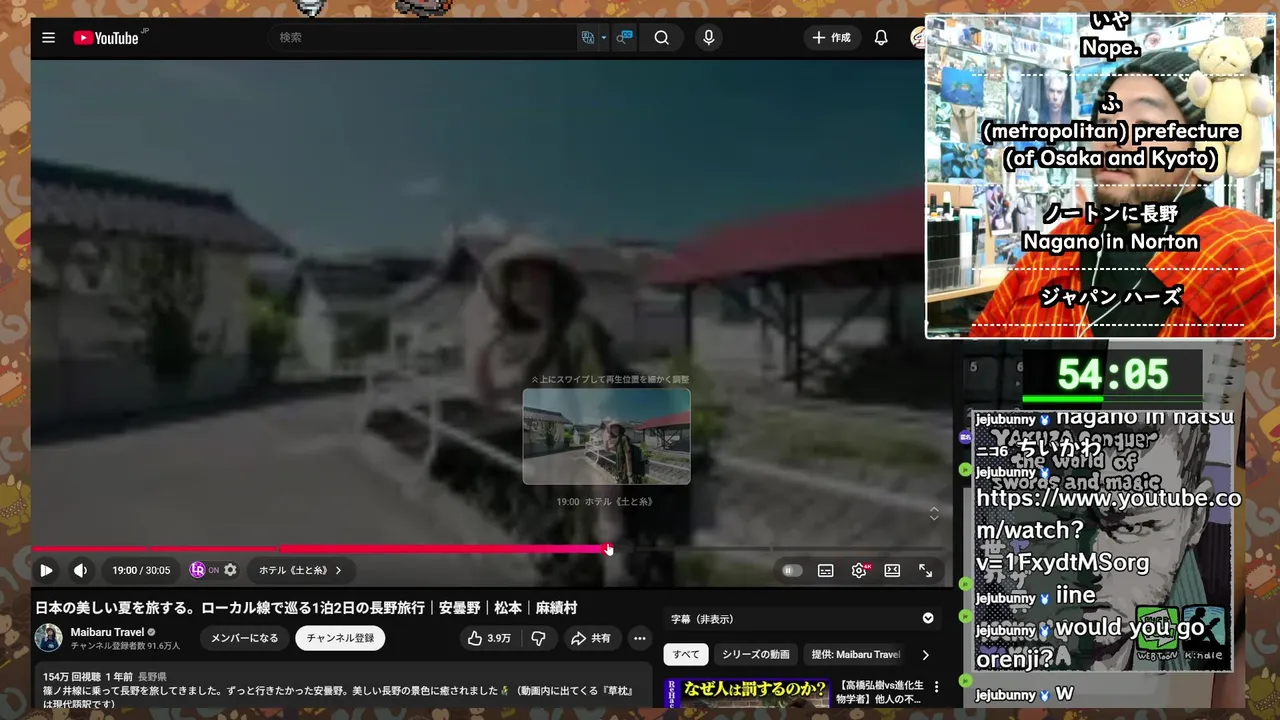Screen dimensions: 1280x720
Task: Toggle the Language Reactor ON switch
Action: (204, 570)
